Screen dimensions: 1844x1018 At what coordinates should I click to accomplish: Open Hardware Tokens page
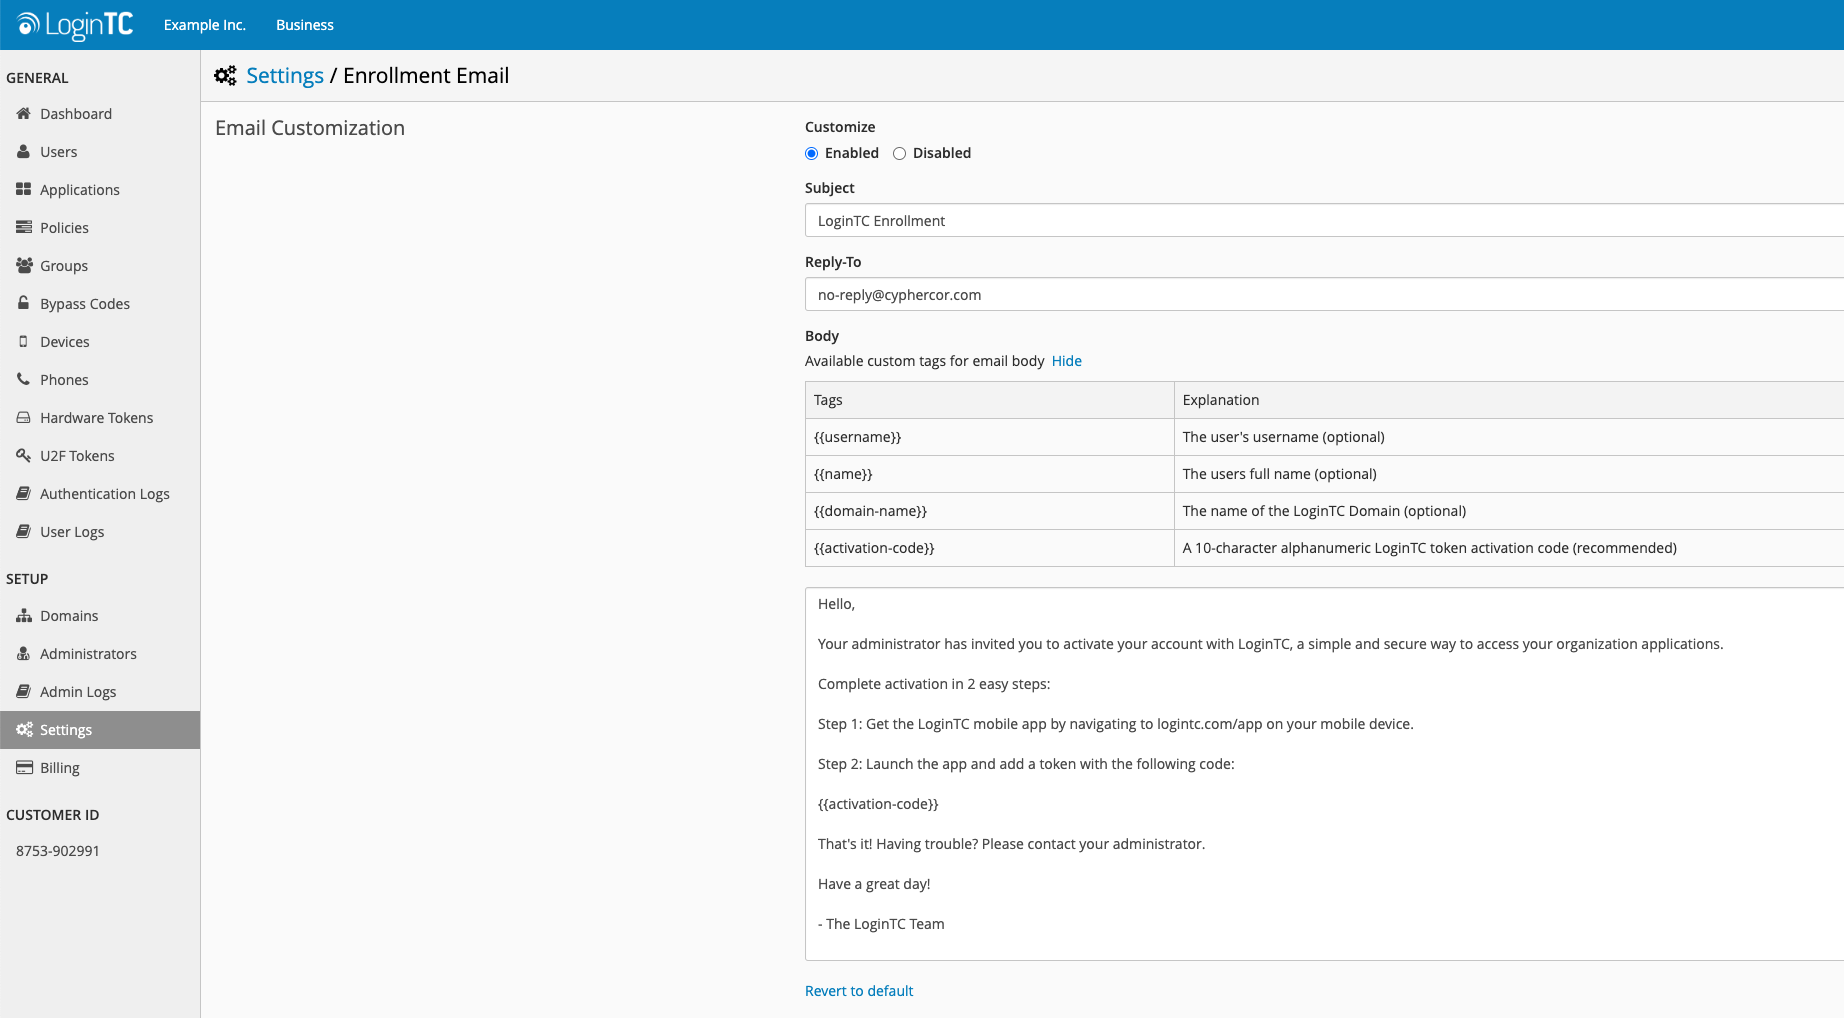tap(100, 418)
